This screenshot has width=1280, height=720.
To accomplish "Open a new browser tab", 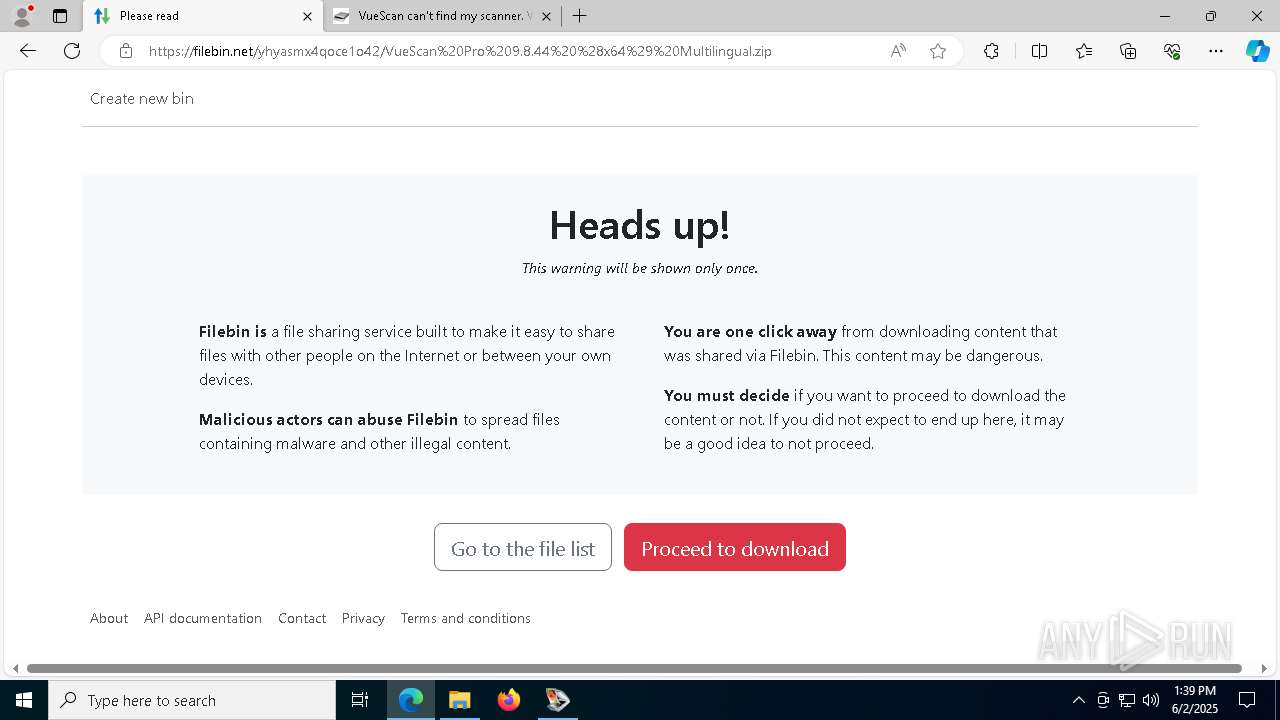I will pyautogui.click(x=579, y=16).
